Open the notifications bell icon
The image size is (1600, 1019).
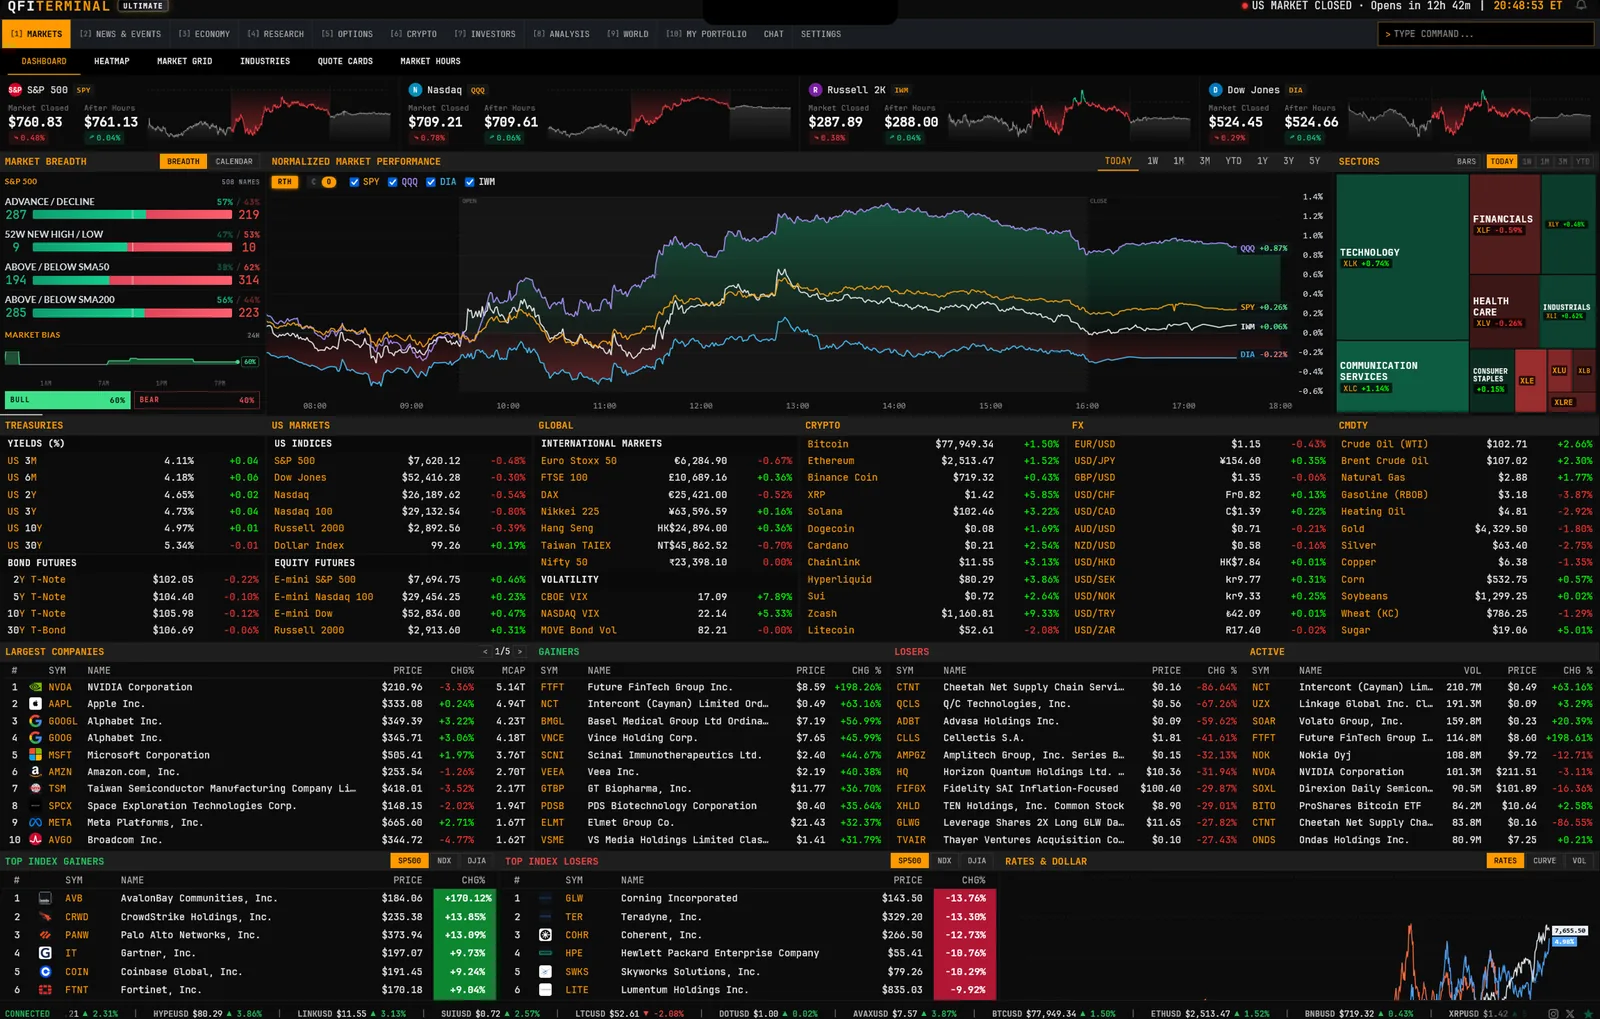point(1581,6)
